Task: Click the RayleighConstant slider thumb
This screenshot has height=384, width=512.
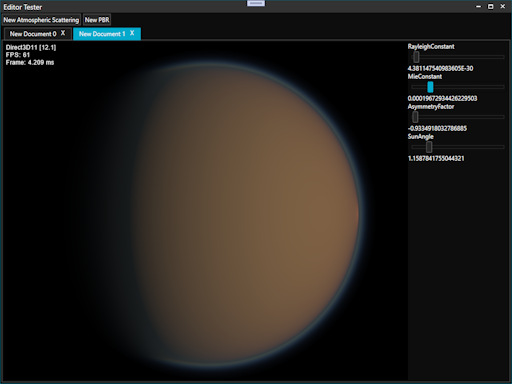Action: click(416, 57)
